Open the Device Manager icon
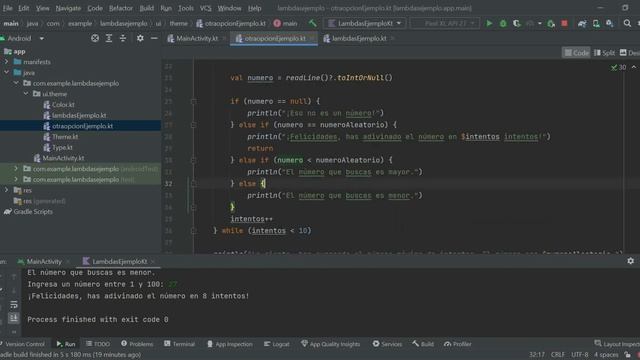This screenshot has width=640, height=360. 596,24
